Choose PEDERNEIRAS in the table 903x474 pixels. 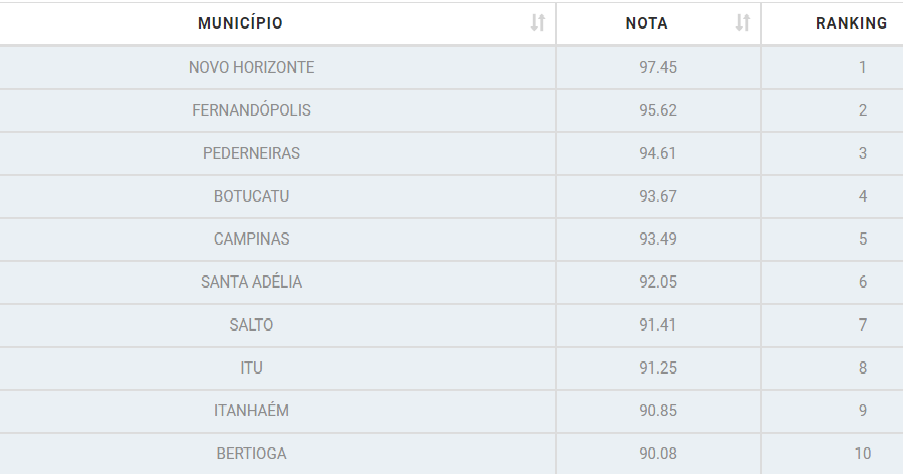(251, 154)
